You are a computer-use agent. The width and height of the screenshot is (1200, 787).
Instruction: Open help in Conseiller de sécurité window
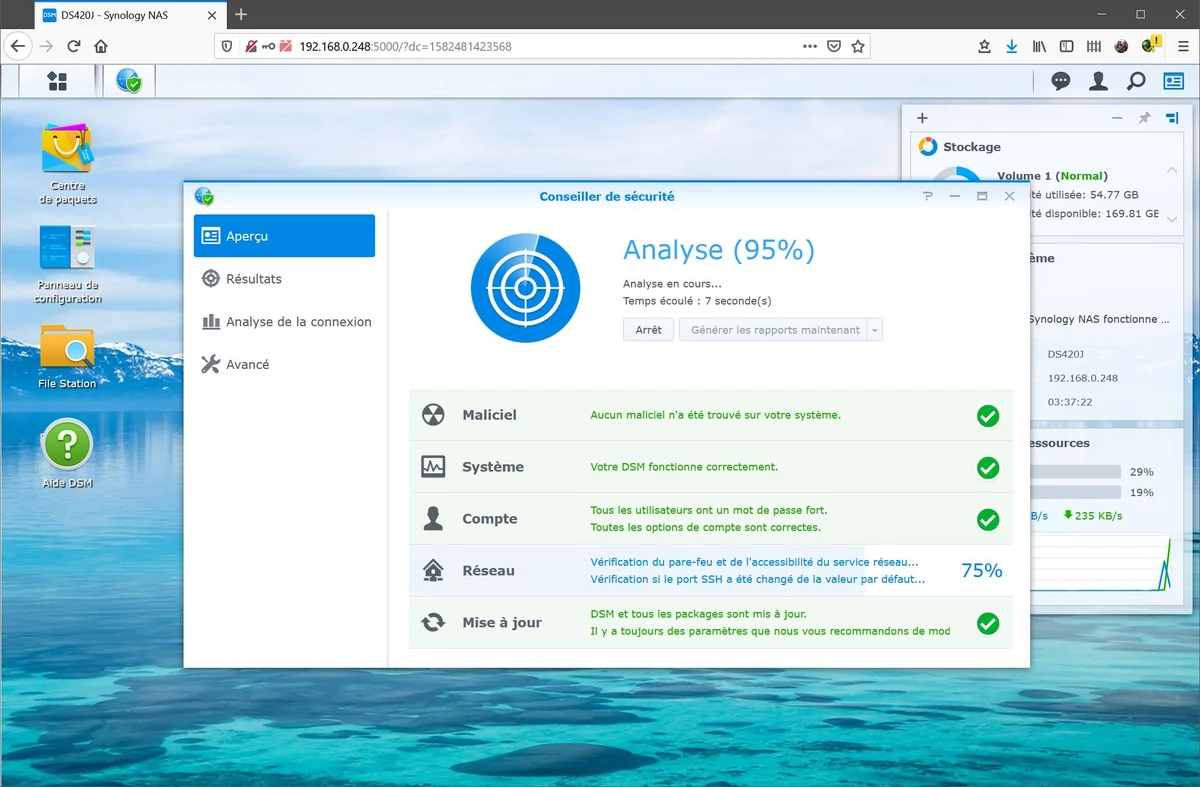point(928,197)
